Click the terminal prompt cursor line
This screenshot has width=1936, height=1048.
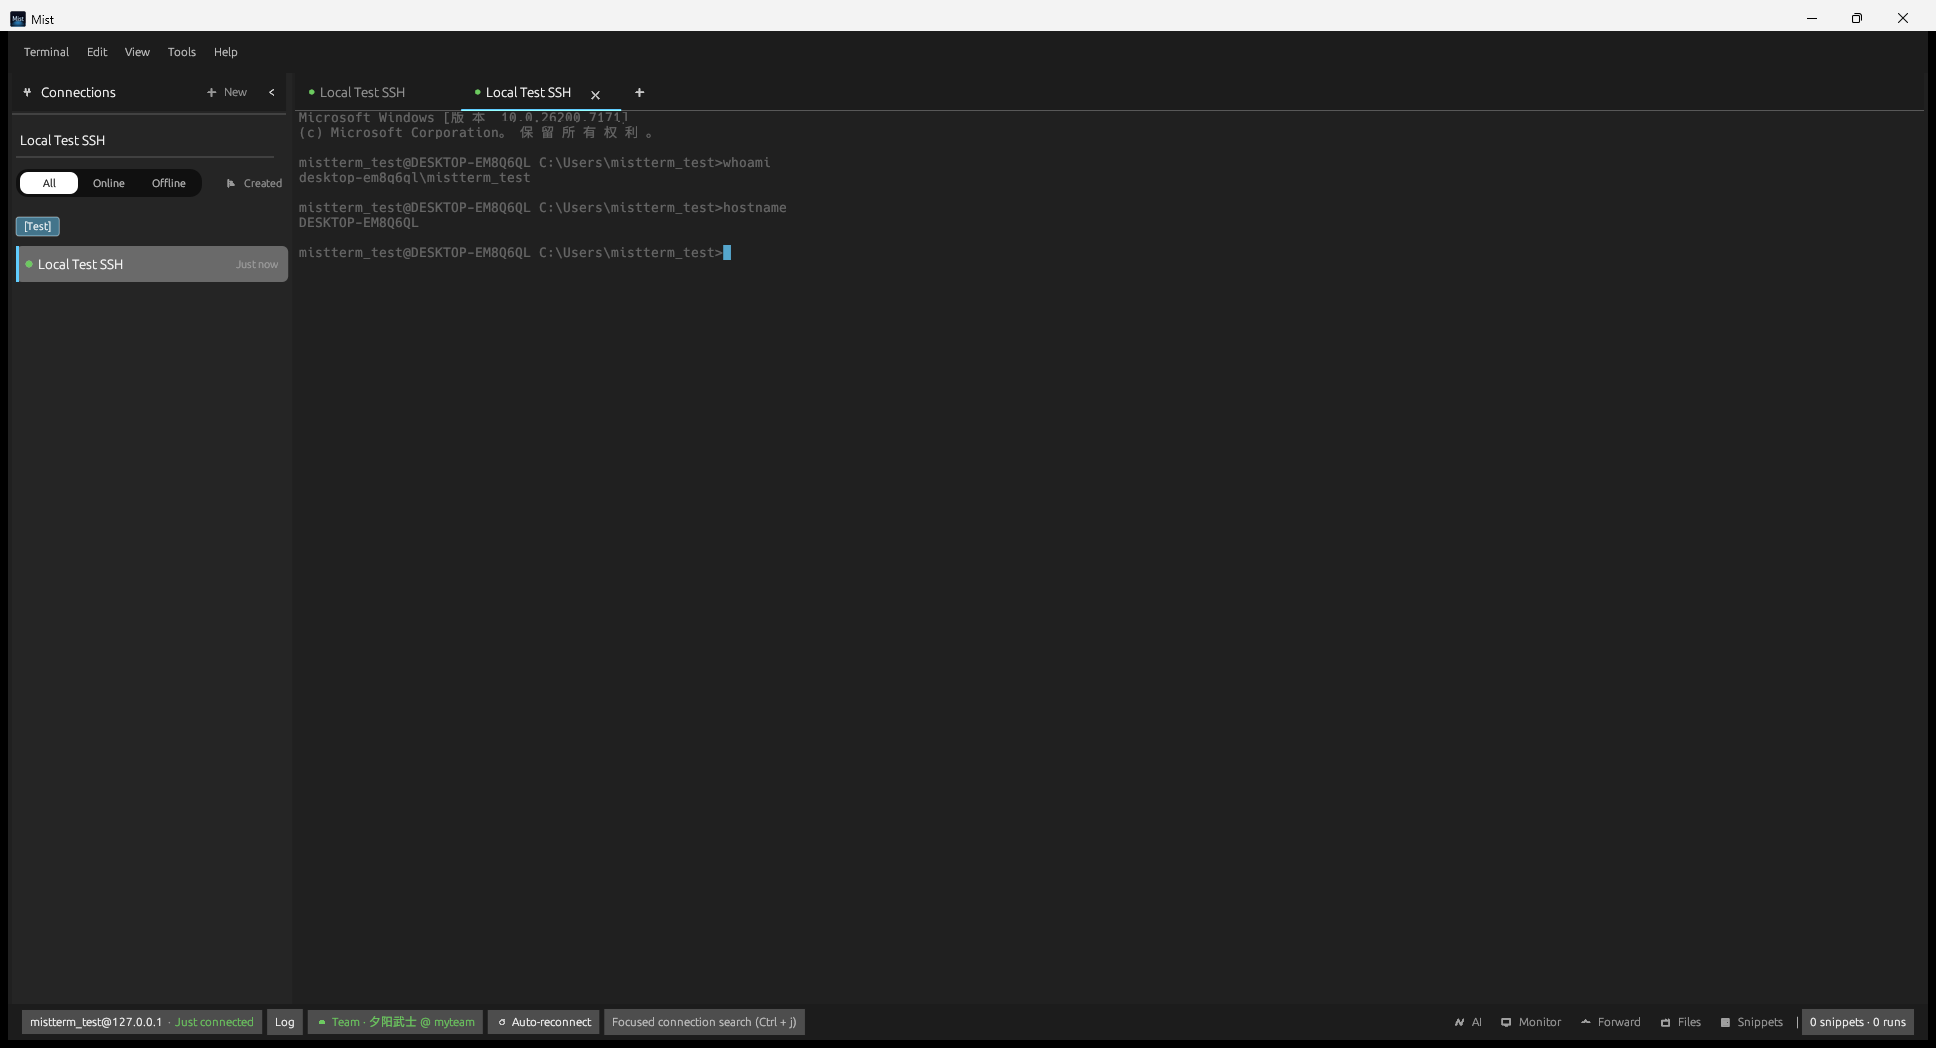[515, 253]
